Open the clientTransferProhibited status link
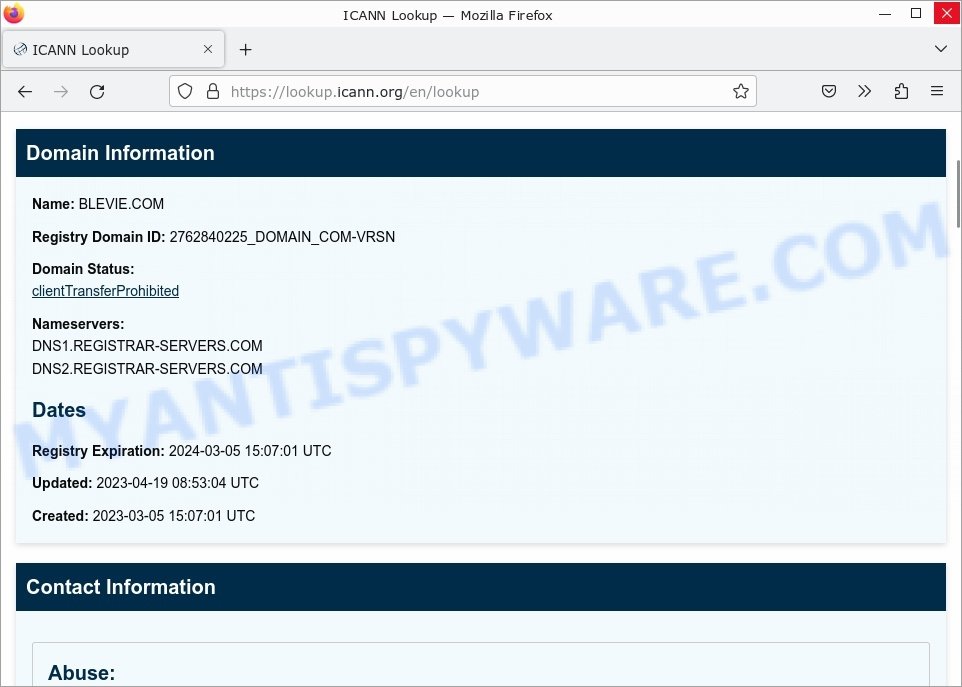Image resolution: width=962 pixels, height=687 pixels. 106,291
